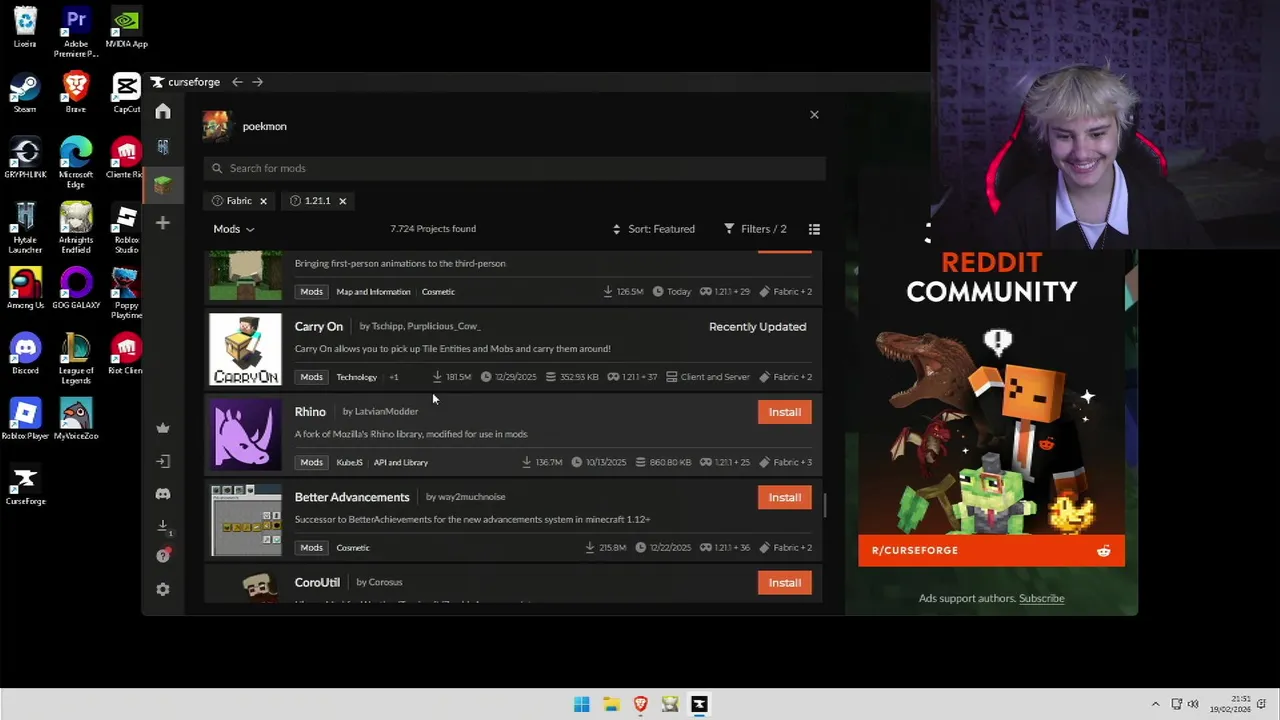Select the Cosmetic tag on Better Advancements

353,548
